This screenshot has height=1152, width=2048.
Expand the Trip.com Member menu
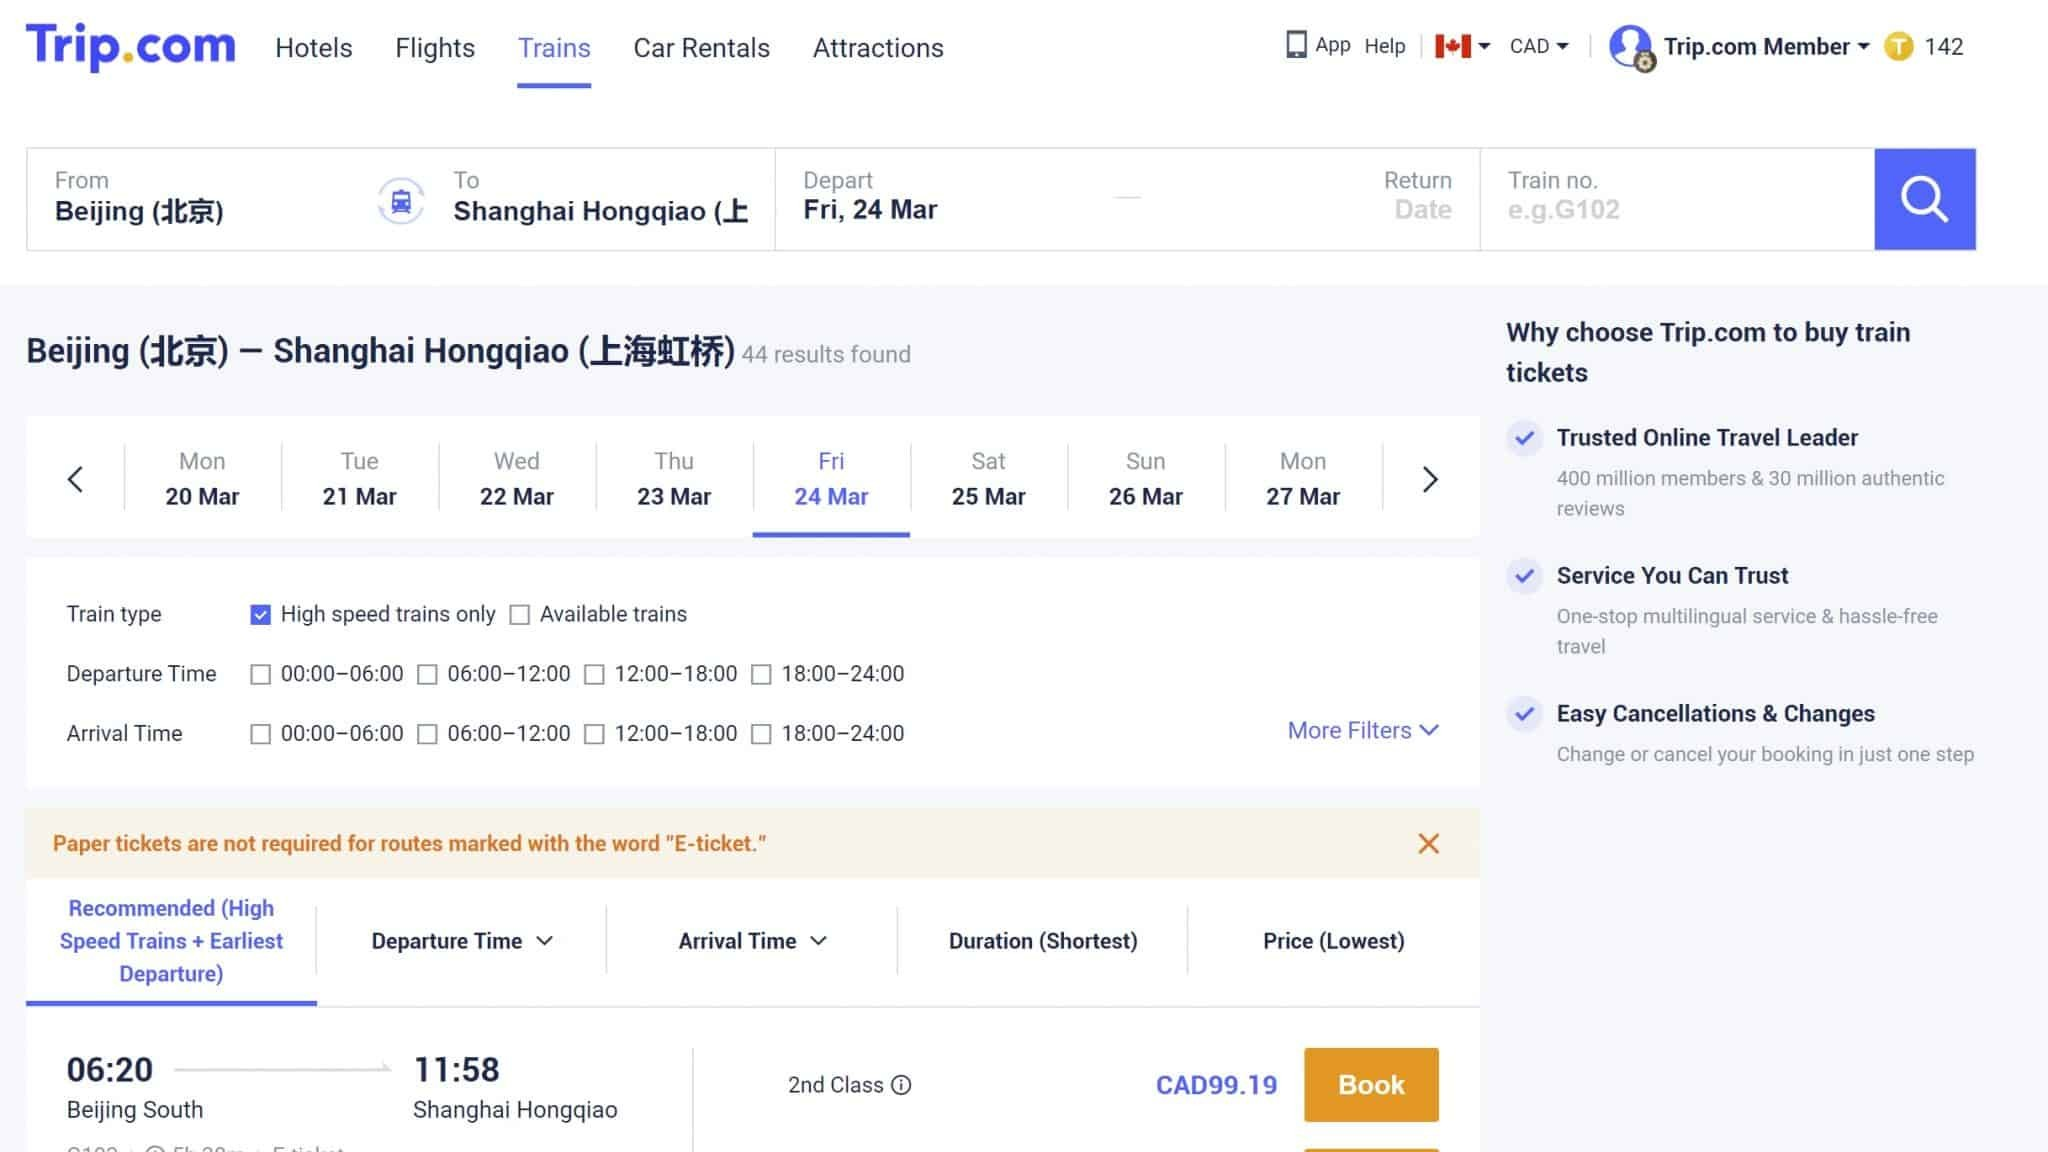click(x=1766, y=47)
